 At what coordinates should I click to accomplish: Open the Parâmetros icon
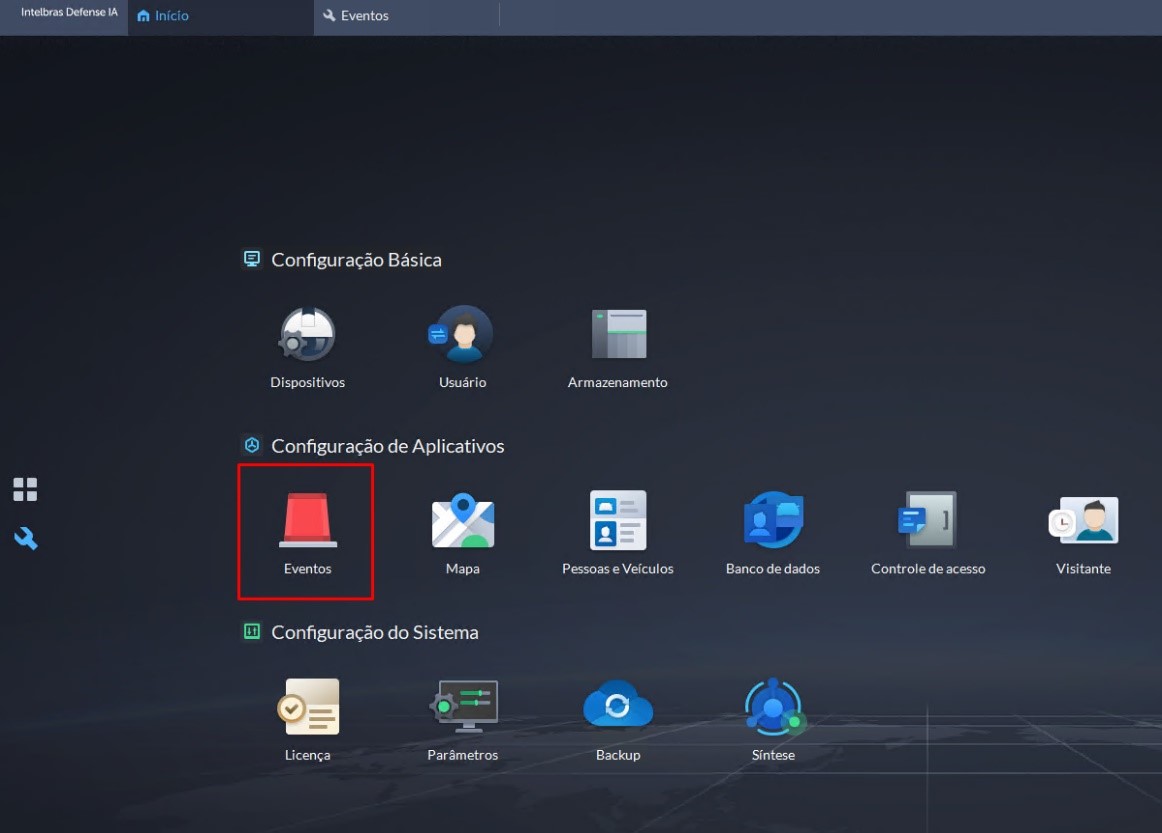[x=464, y=706]
